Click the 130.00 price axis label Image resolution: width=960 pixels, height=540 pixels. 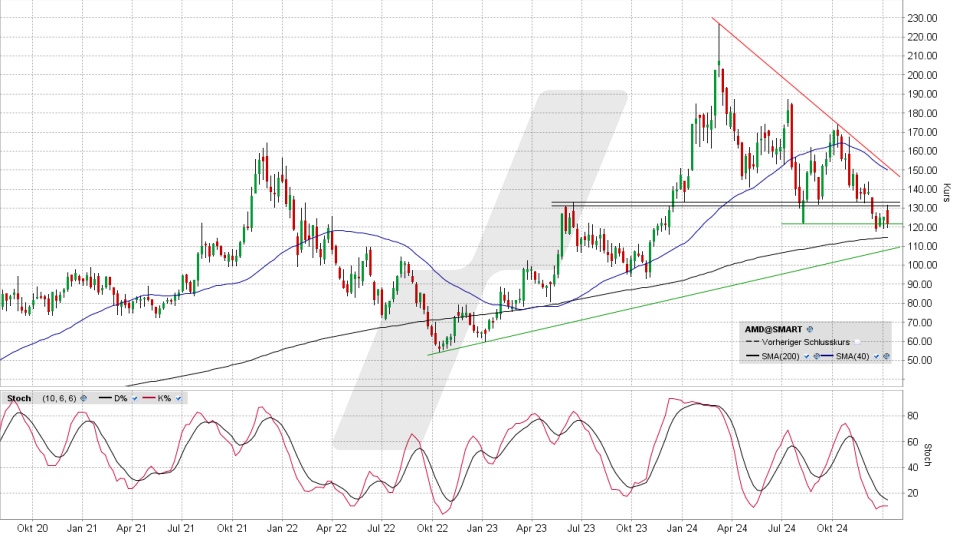[x=923, y=208]
